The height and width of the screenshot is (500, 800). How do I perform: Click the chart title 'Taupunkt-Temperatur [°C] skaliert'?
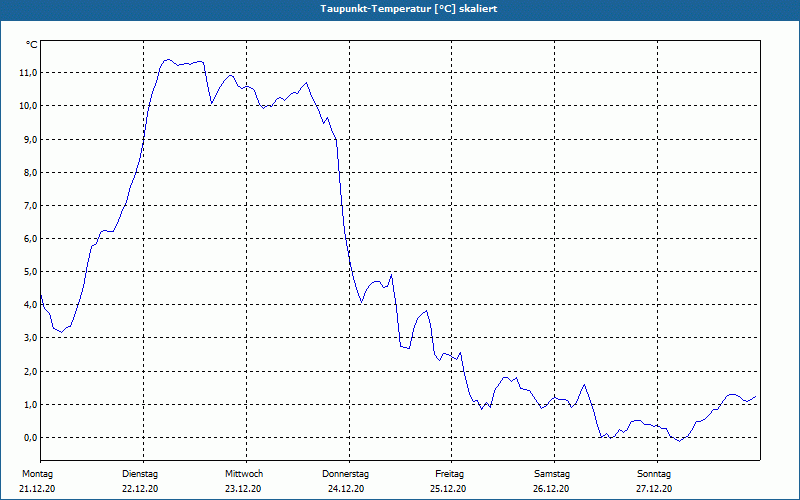409,9
